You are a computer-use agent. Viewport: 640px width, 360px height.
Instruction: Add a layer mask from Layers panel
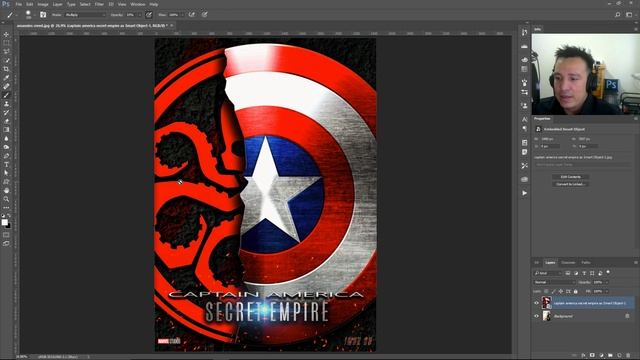[592, 356]
